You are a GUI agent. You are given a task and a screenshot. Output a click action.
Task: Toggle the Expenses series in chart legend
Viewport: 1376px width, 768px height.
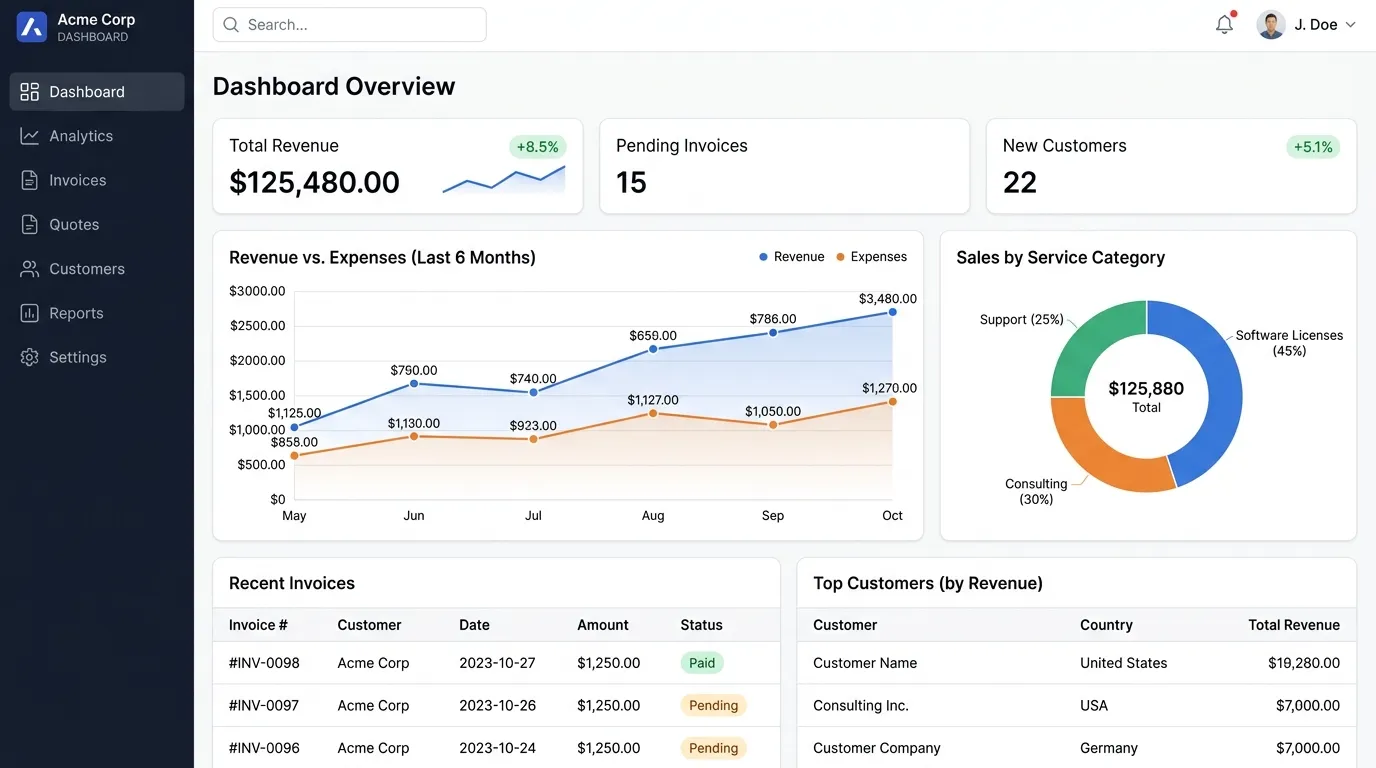point(871,257)
